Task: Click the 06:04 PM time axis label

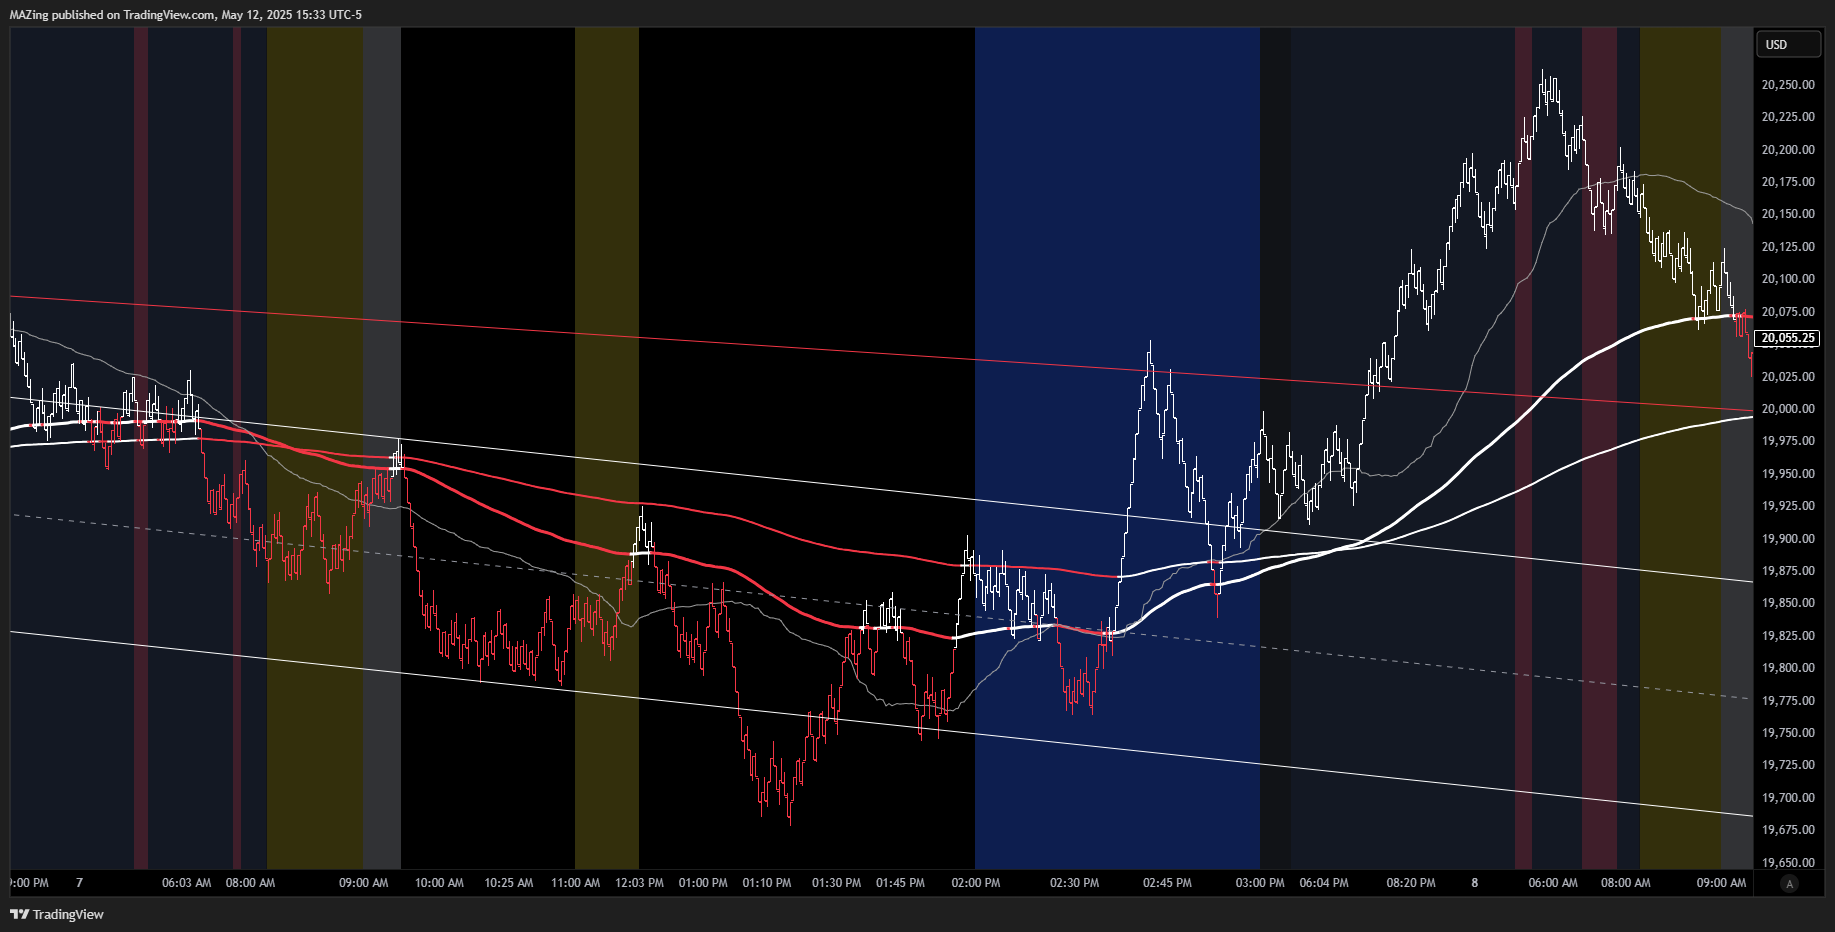Action: click(x=1324, y=883)
